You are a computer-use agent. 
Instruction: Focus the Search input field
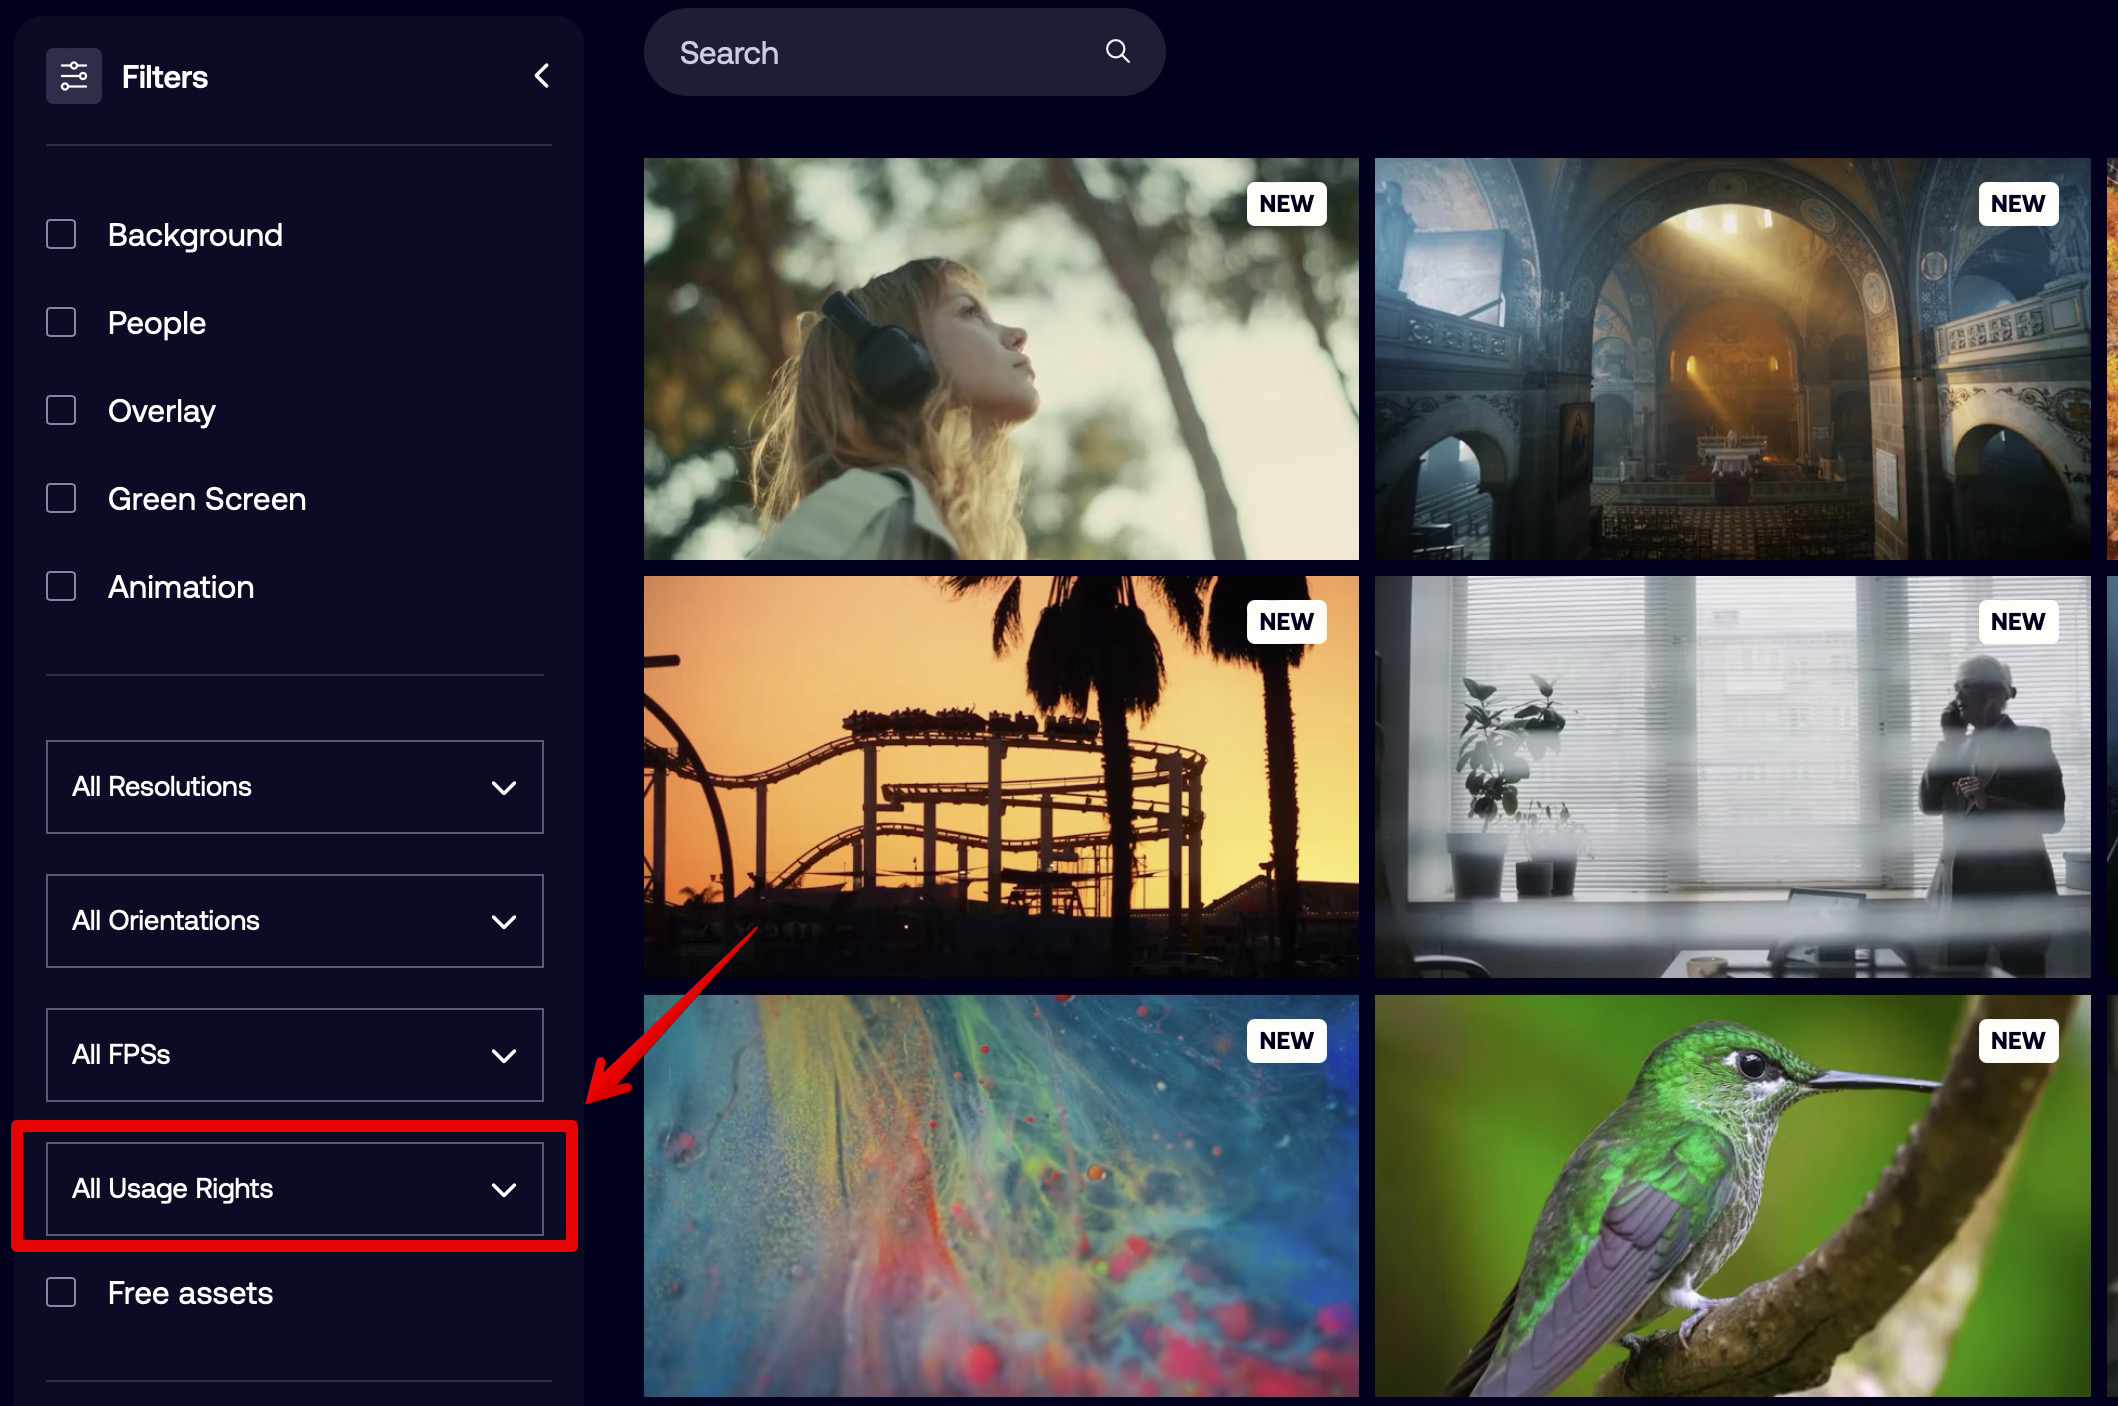pyautogui.click(x=880, y=53)
